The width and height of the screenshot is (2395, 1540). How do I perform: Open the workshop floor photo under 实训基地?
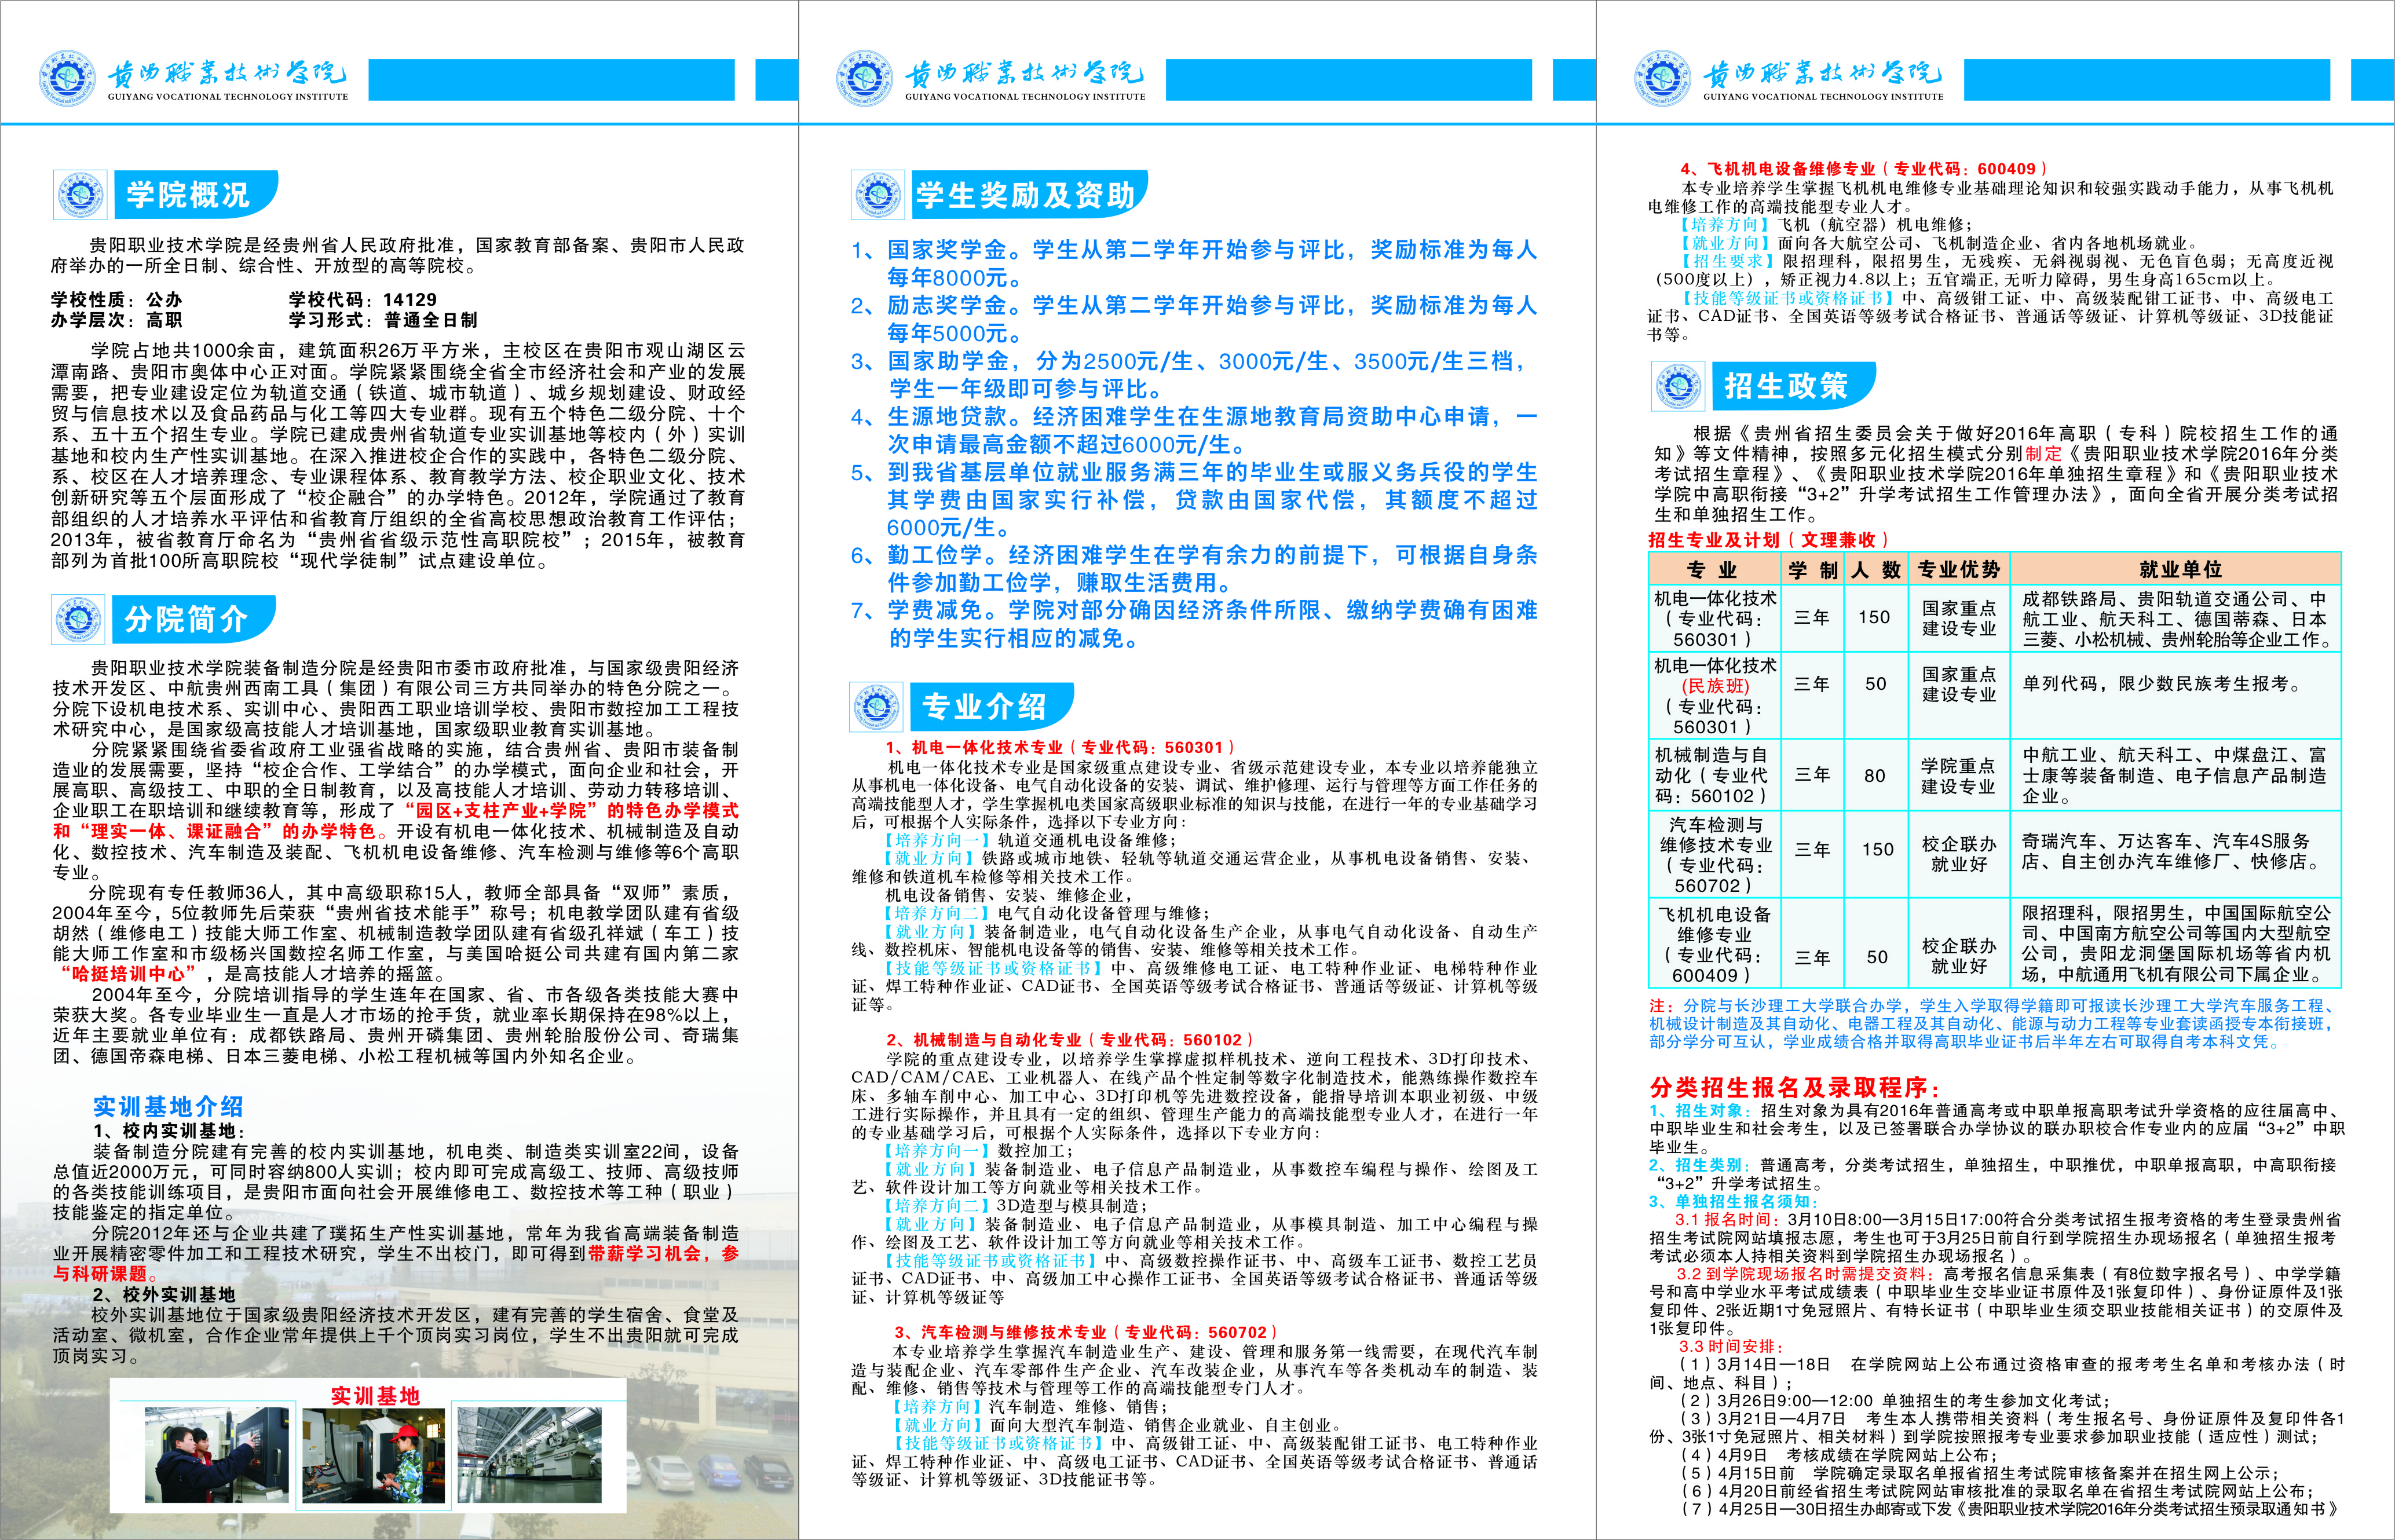530,1455
